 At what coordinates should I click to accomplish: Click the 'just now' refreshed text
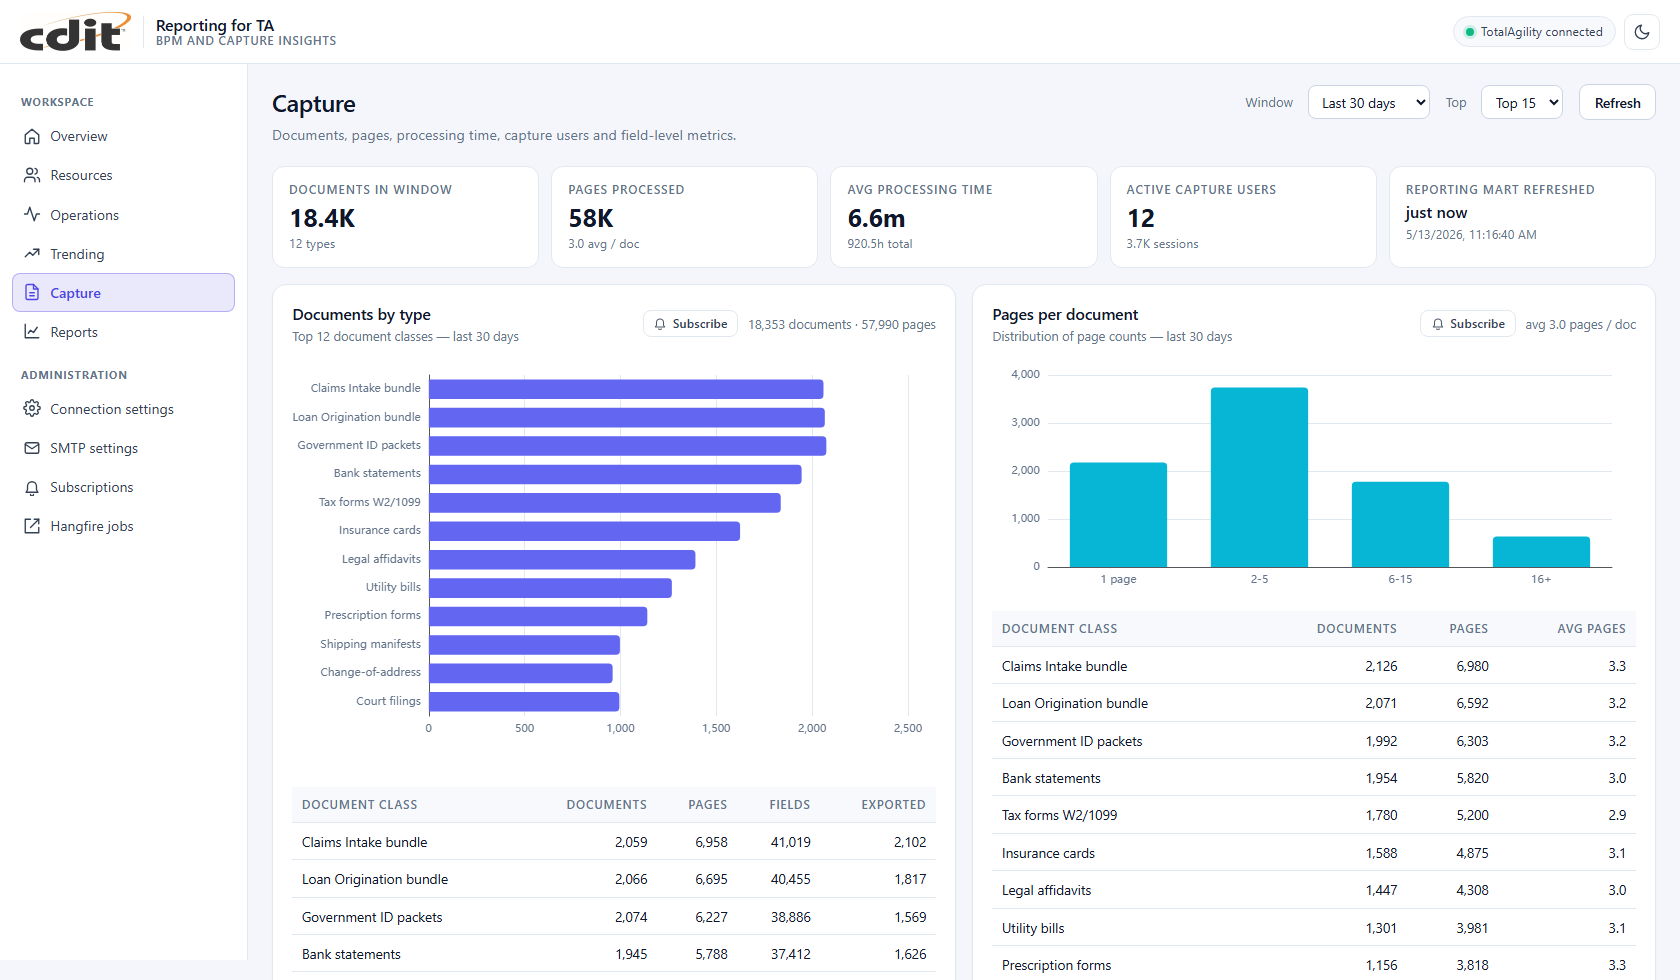1436,213
